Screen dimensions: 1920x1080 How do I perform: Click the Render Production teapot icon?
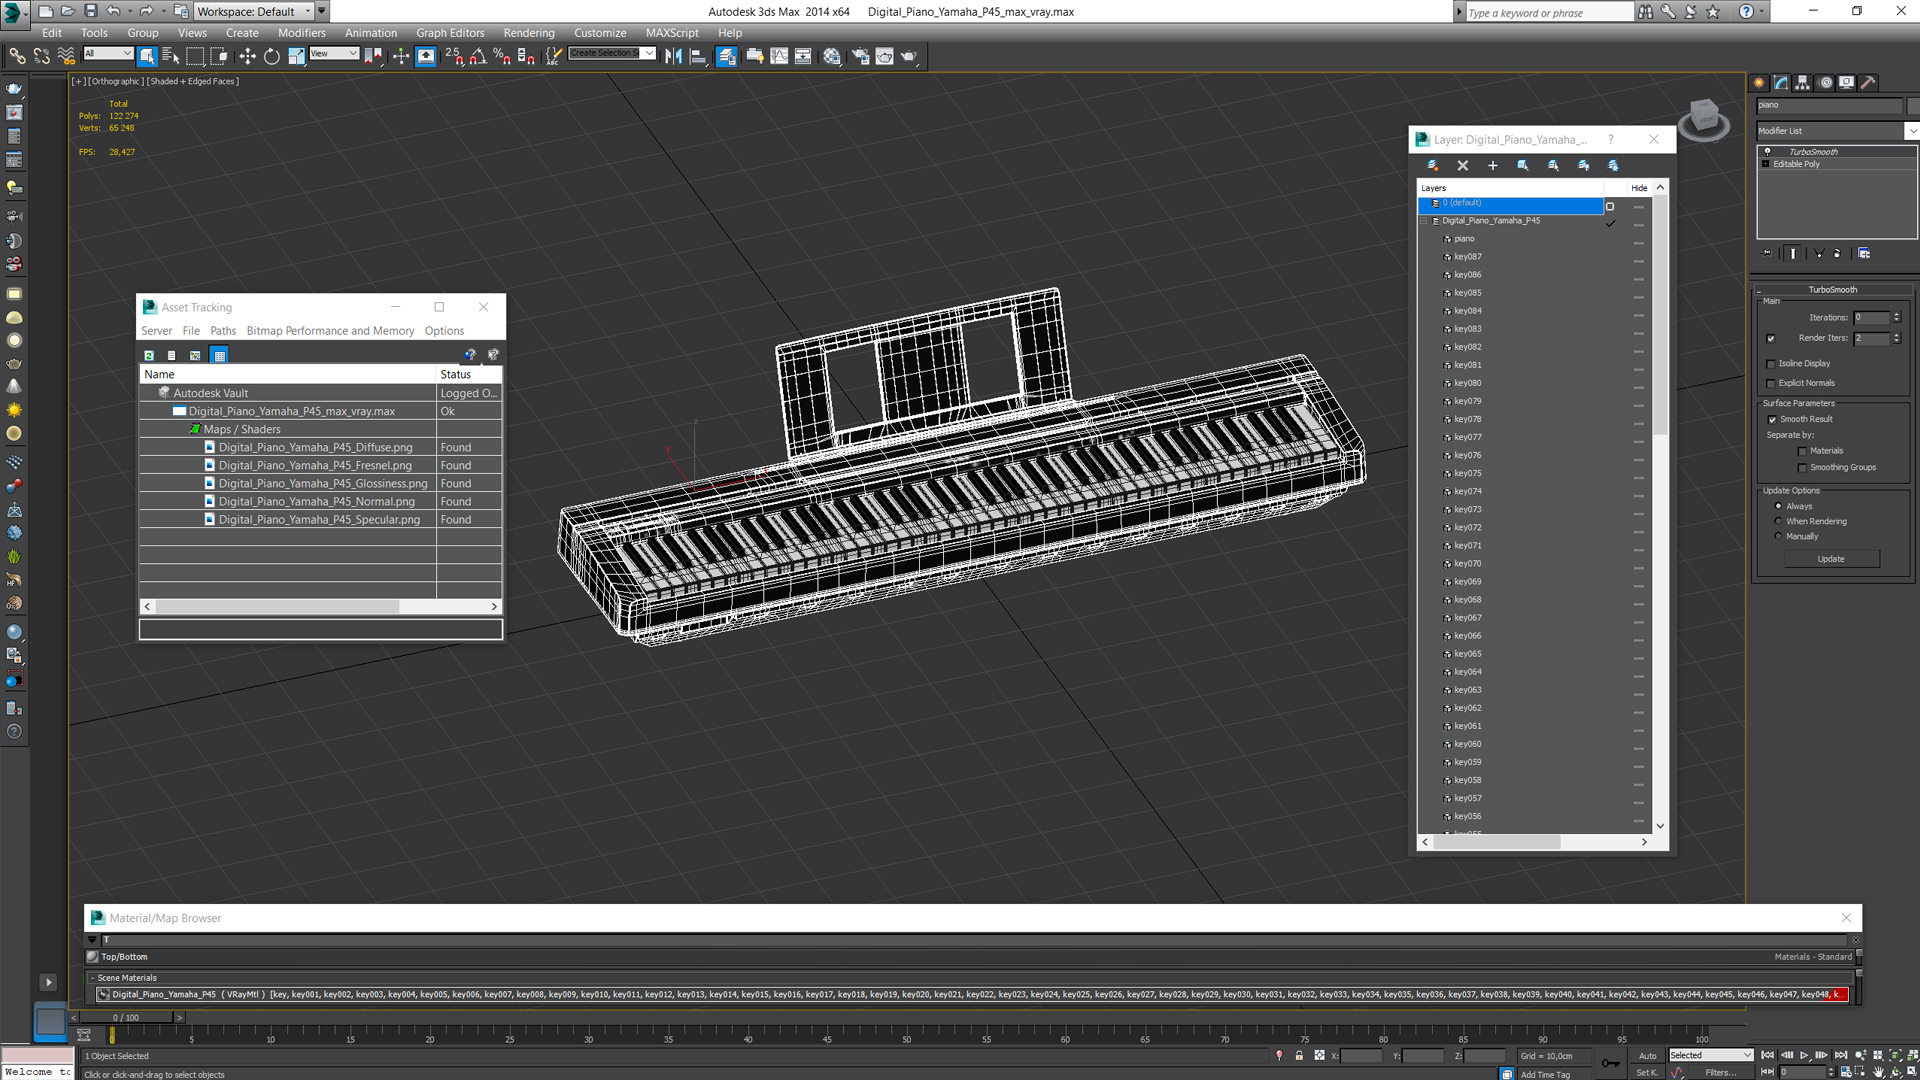tap(909, 57)
